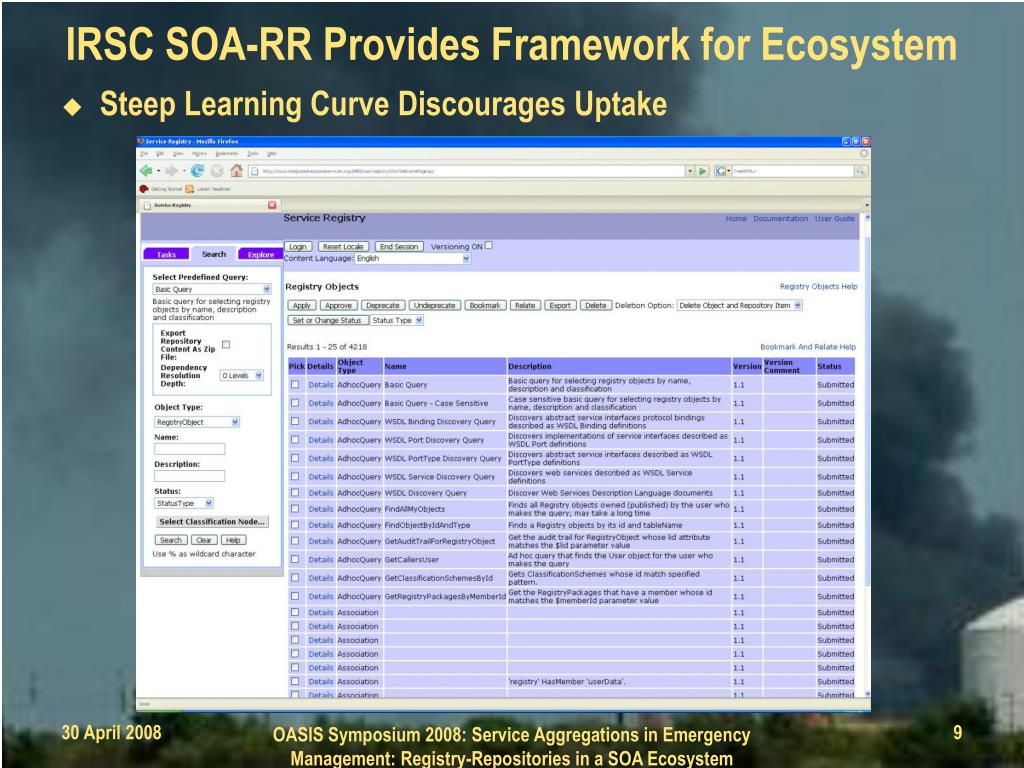
Task: Check the GetCallersUser row checkbox
Action: coord(295,559)
